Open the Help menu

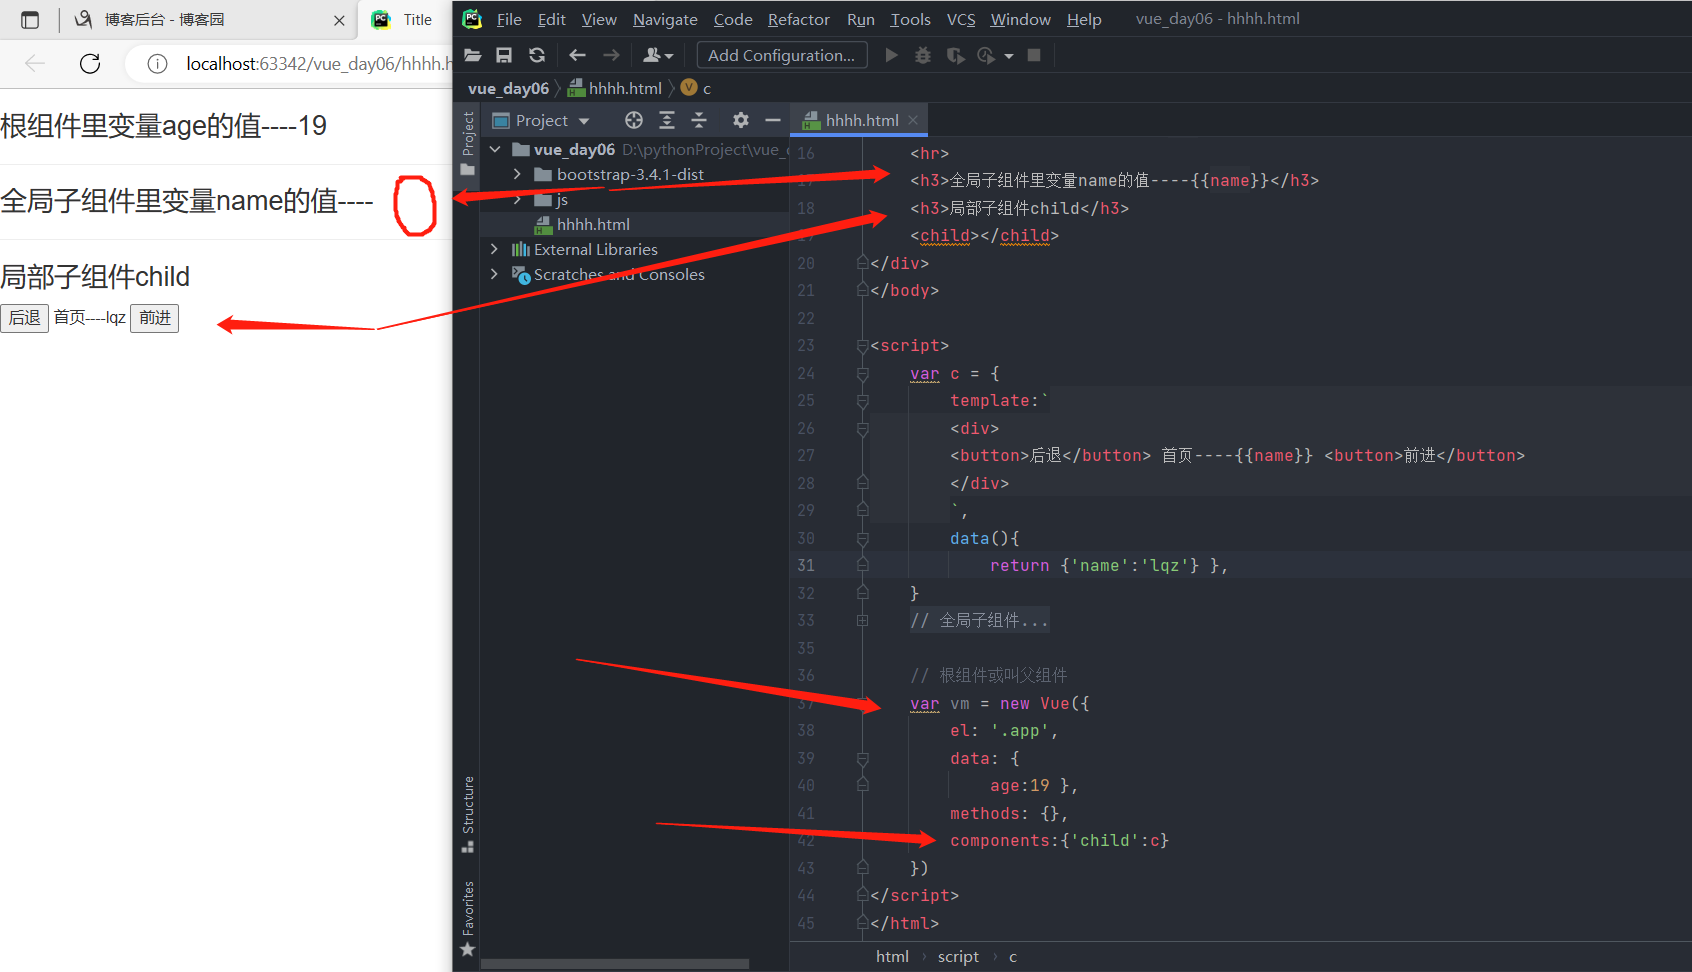(x=1084, y=19)
